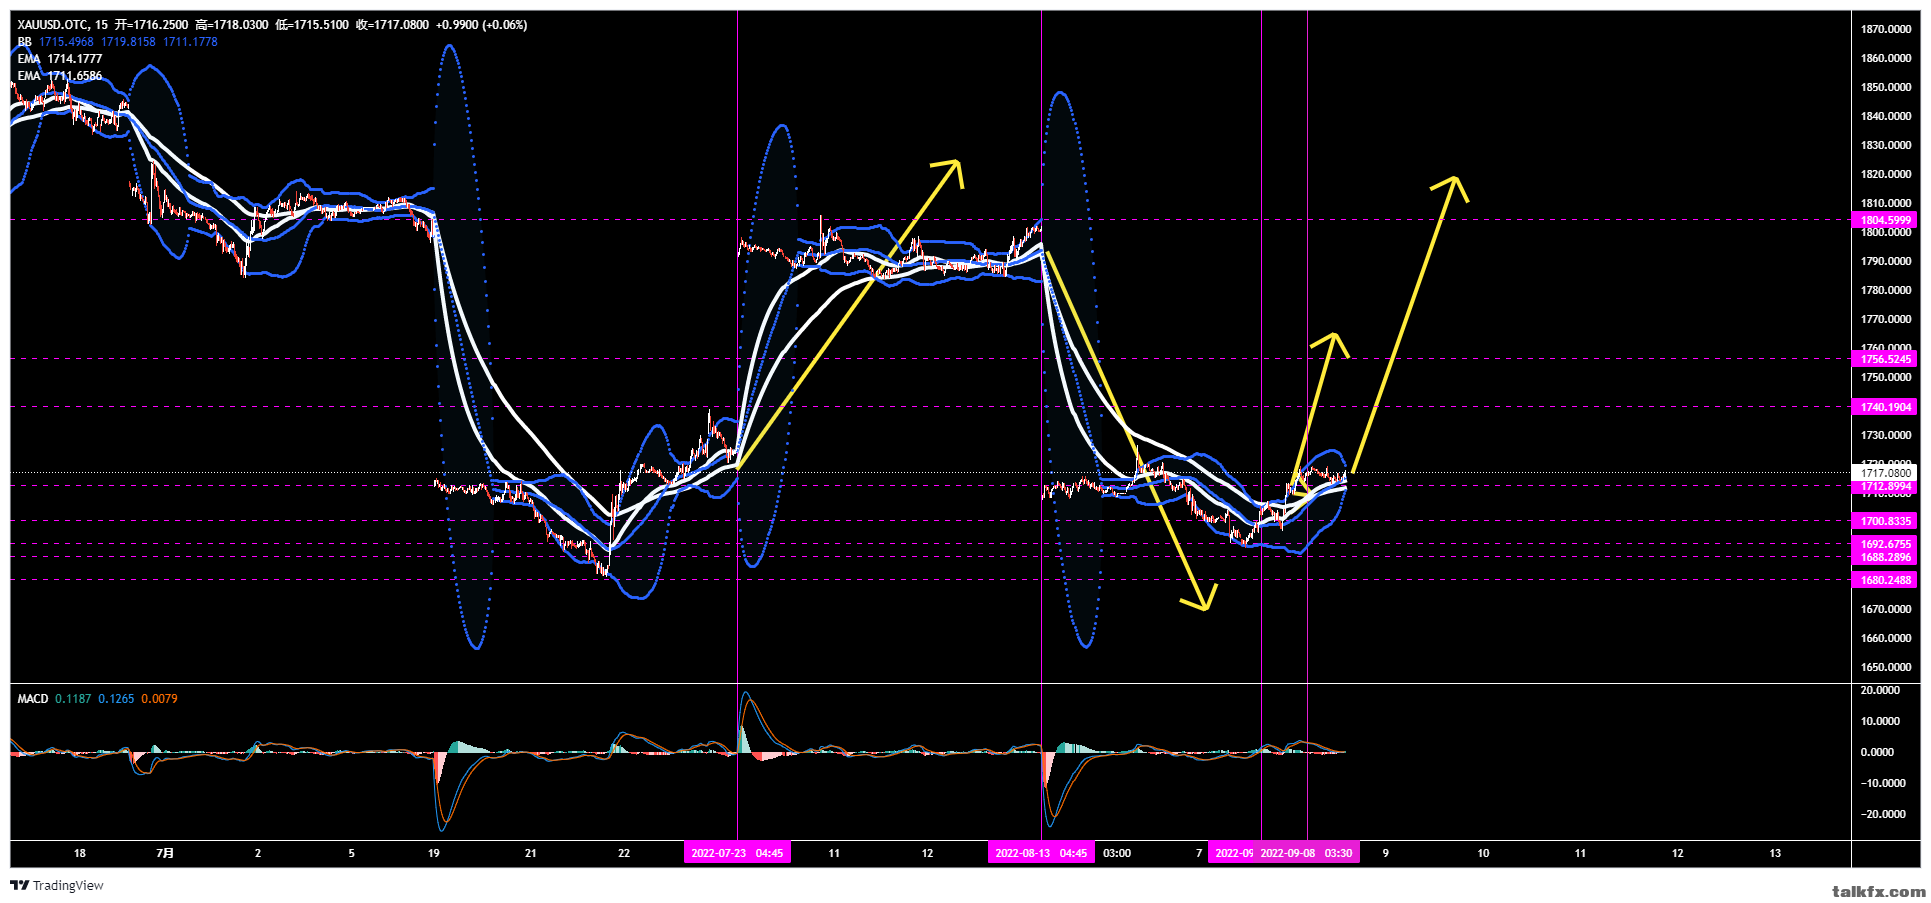This screenshot has width=1931, height=903.
Task: Select the 1680.2488 magenta price label
Action: [x=1885, y=580]
